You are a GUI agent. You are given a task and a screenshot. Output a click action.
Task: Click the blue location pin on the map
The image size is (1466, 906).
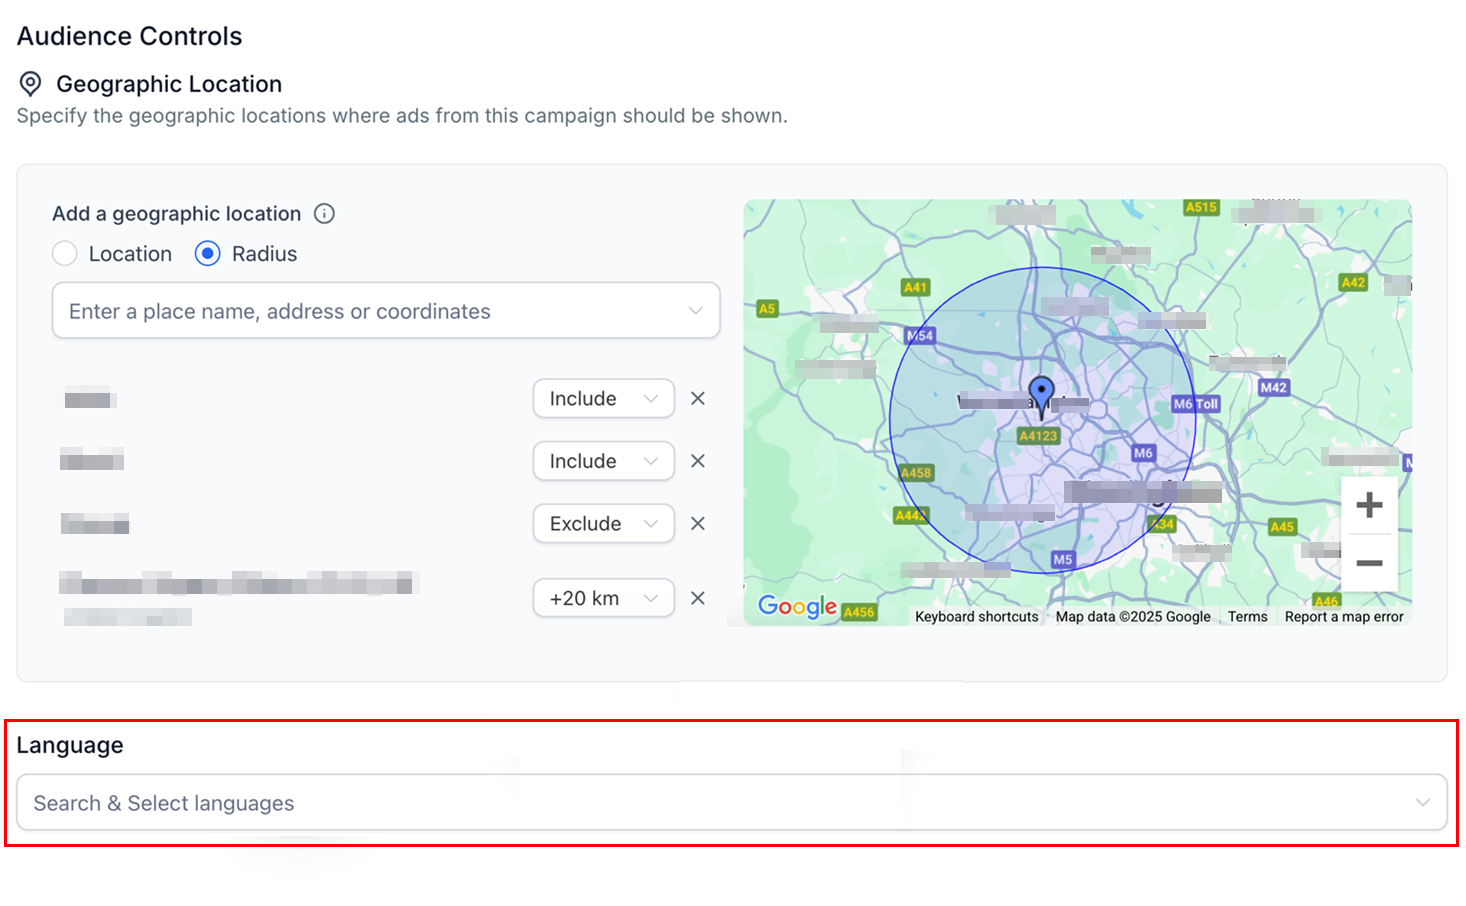[1041, 396]
